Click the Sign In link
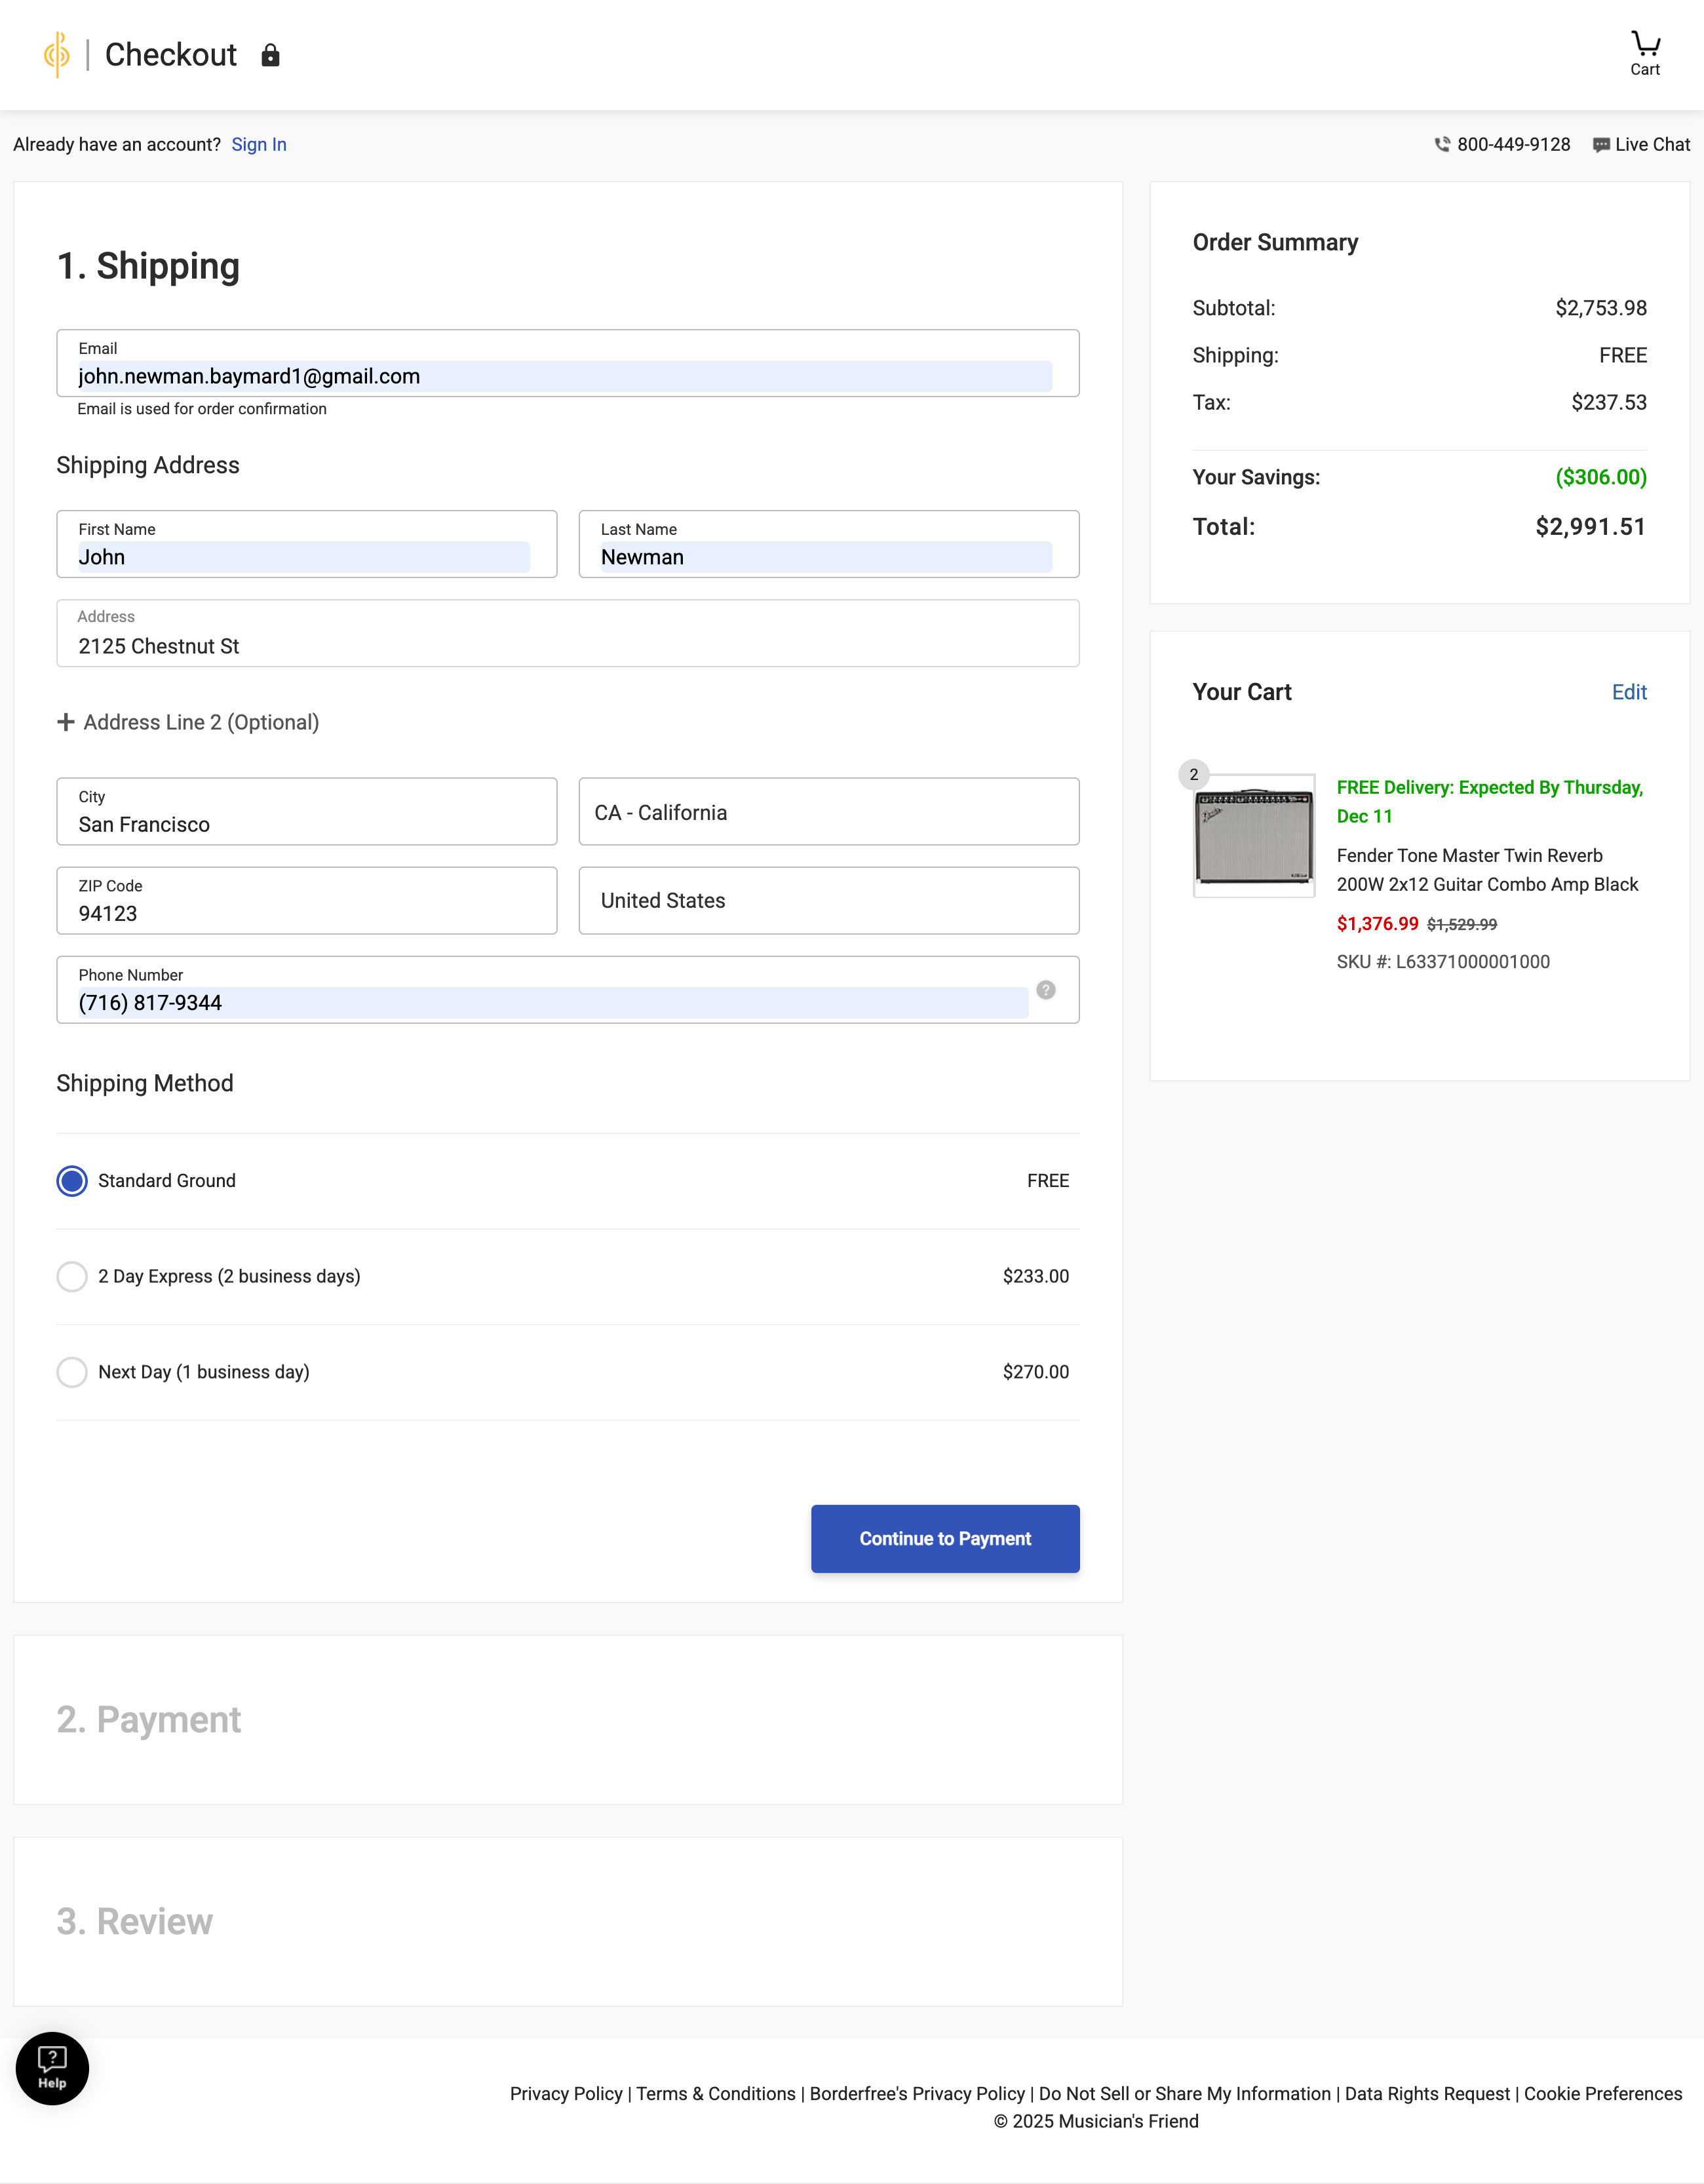This screenshot has height=2184, width=1704. (x=259, y=145)
